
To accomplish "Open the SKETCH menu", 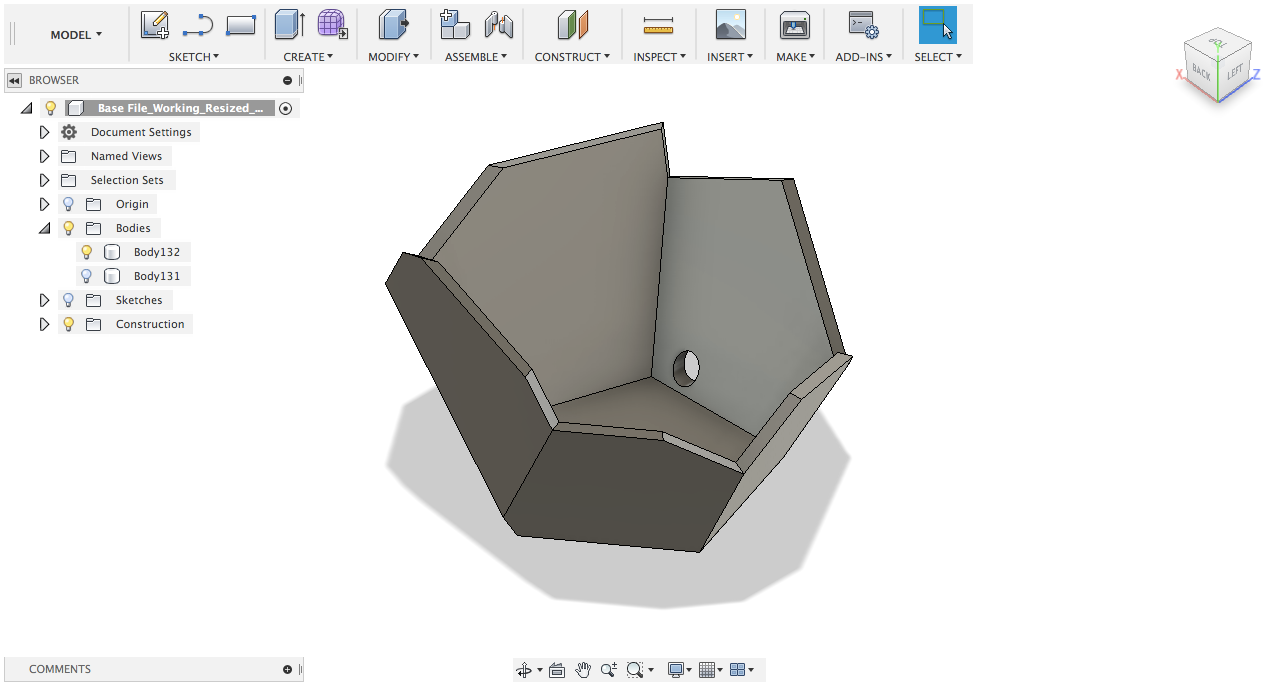I will click(x=194, y=57).
